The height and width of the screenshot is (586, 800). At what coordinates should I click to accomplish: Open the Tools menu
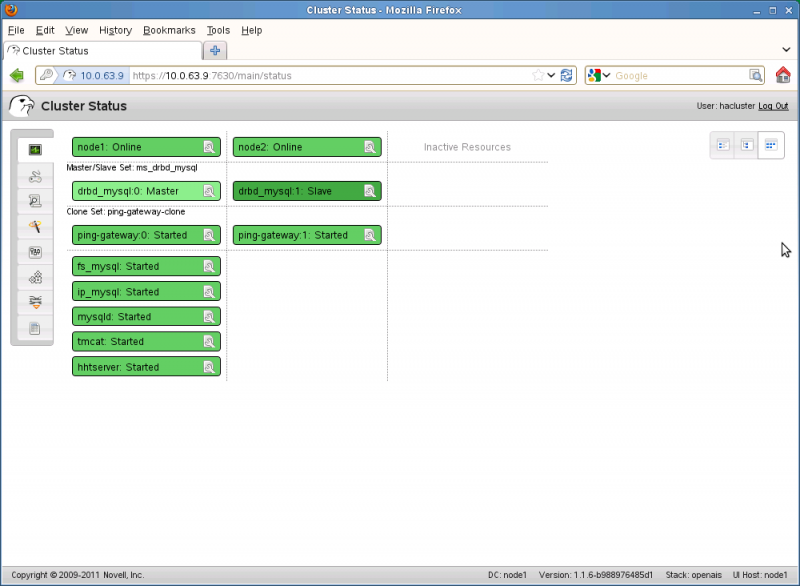(x=218, y=30)
